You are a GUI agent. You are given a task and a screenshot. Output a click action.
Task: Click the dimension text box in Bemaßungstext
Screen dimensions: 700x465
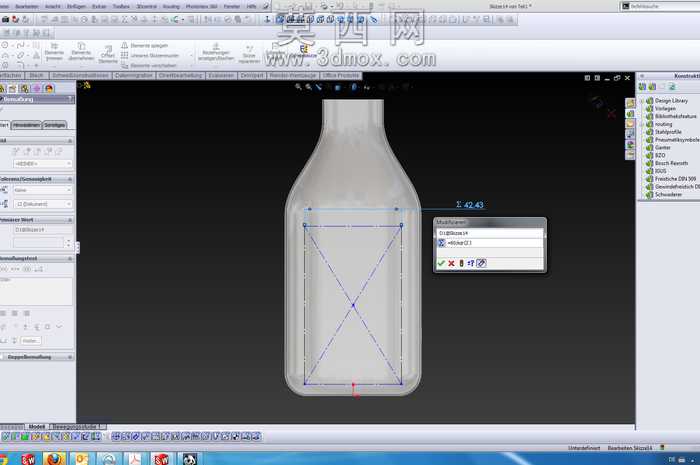click(36, 291)
